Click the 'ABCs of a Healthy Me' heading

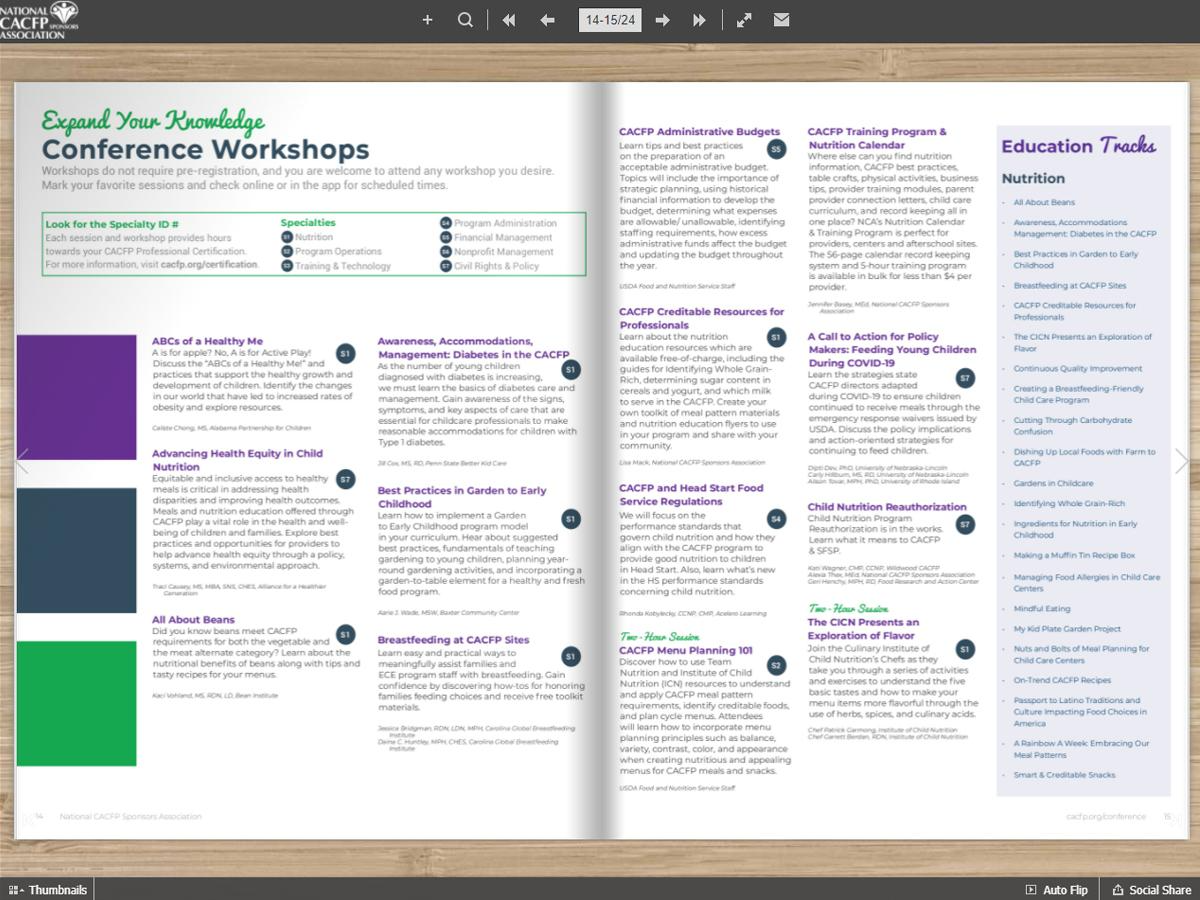(x=207, y=341)
